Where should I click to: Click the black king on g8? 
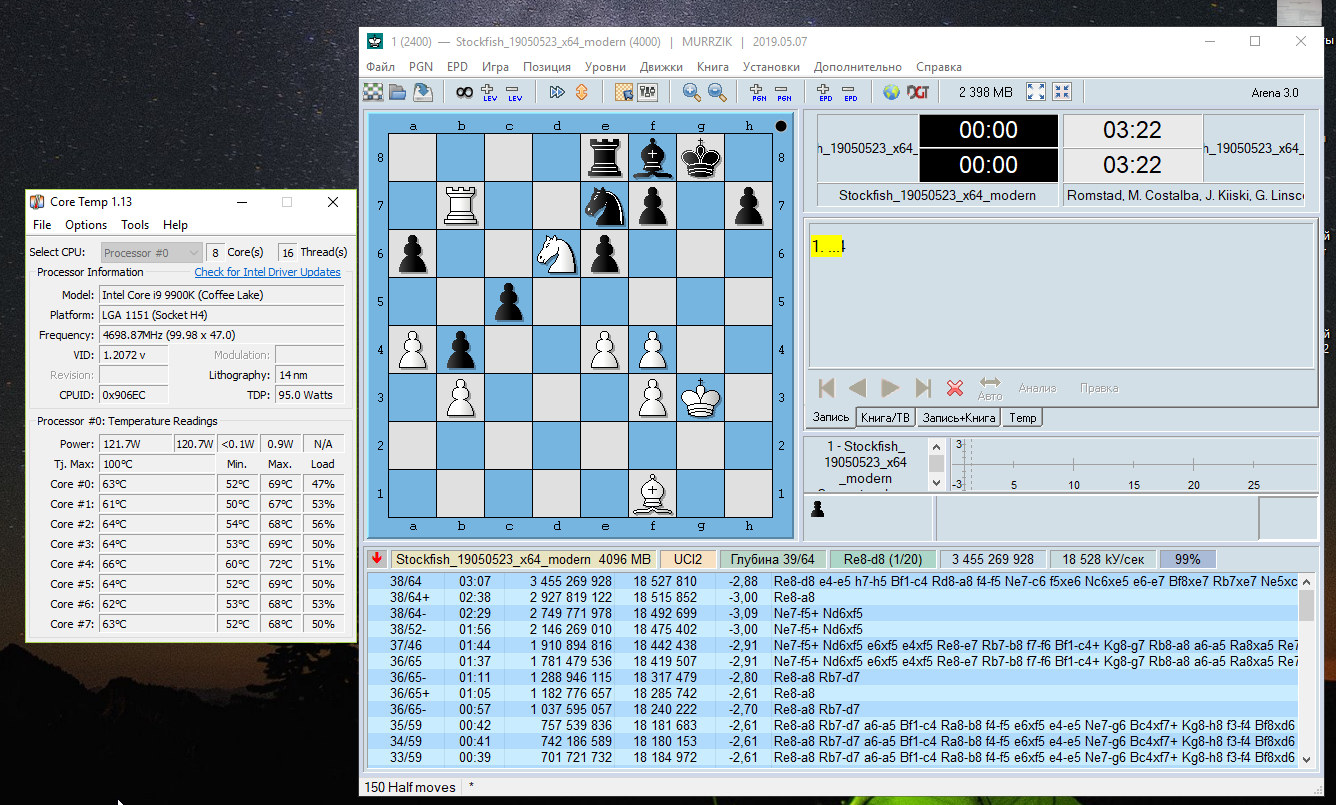point(700,158)
